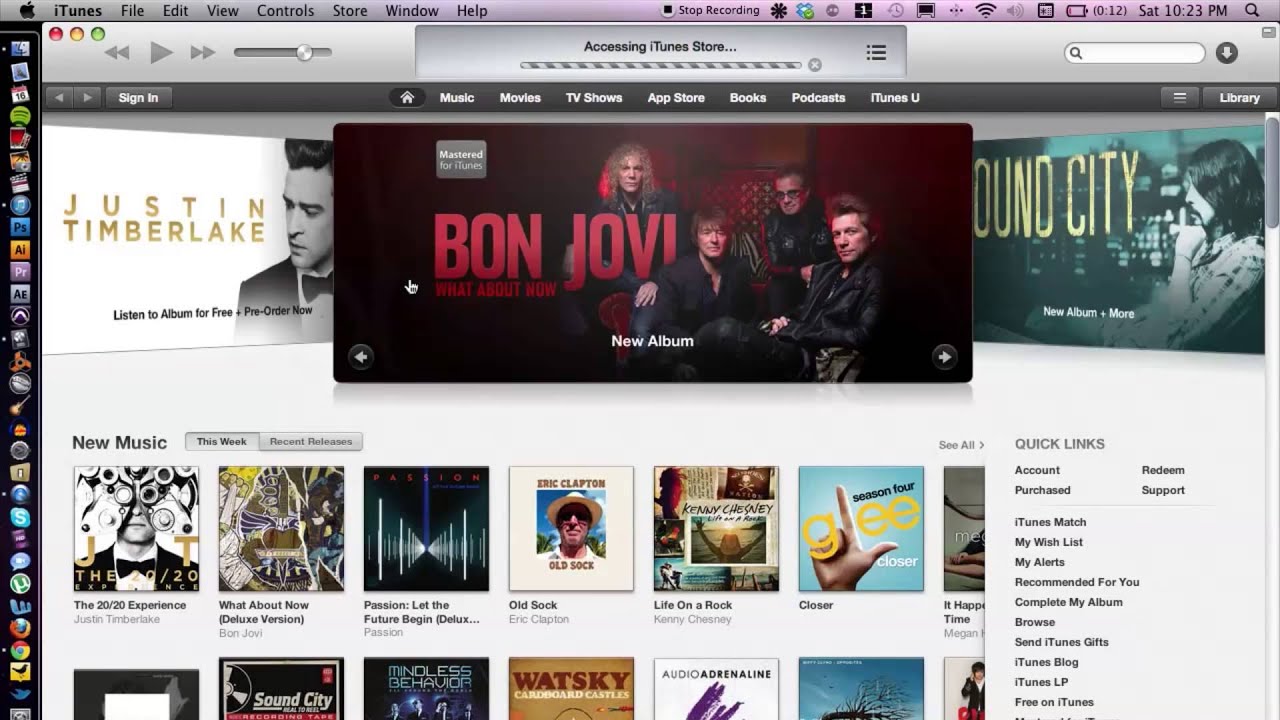Open the Books store tab
Image resolution: width=1280 pixels, height=720 pixels.
click(748, 97)
